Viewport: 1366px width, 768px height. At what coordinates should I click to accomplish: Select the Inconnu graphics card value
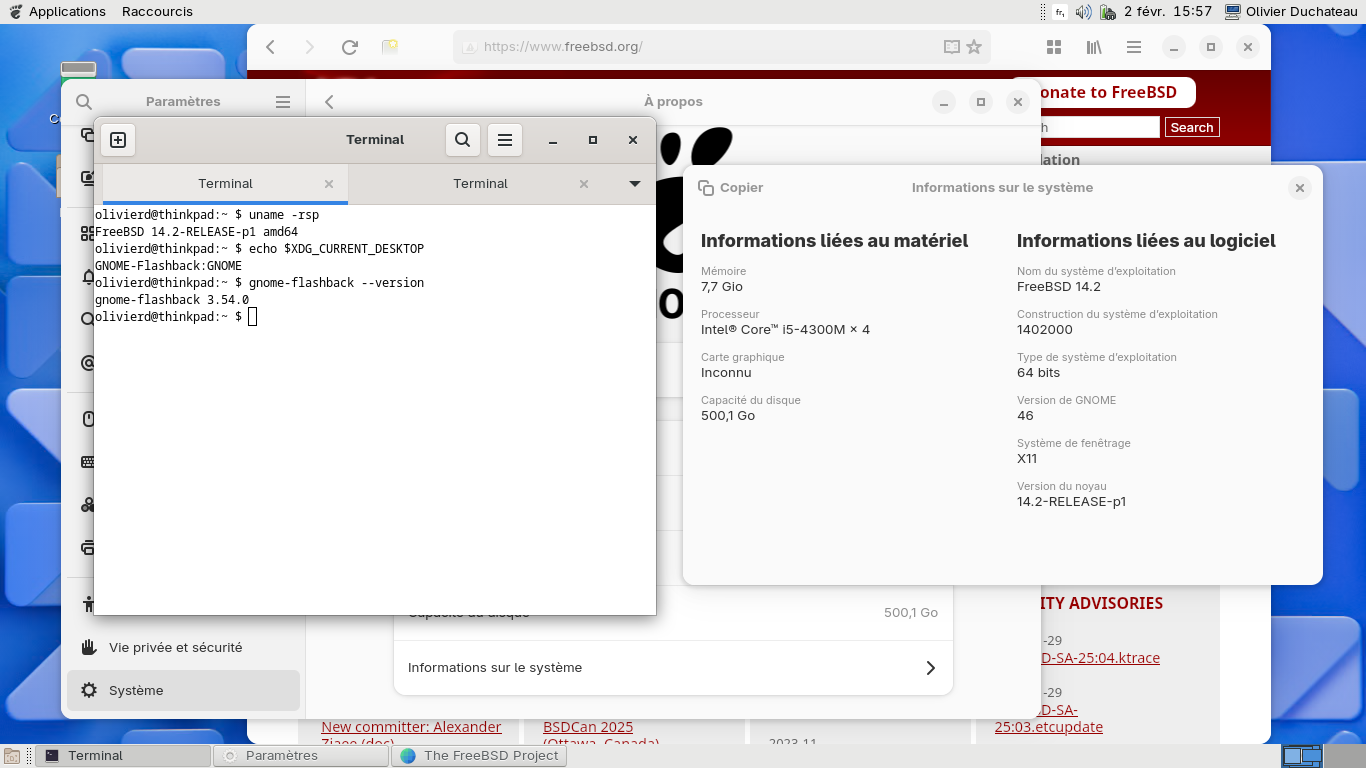[726, 373]
